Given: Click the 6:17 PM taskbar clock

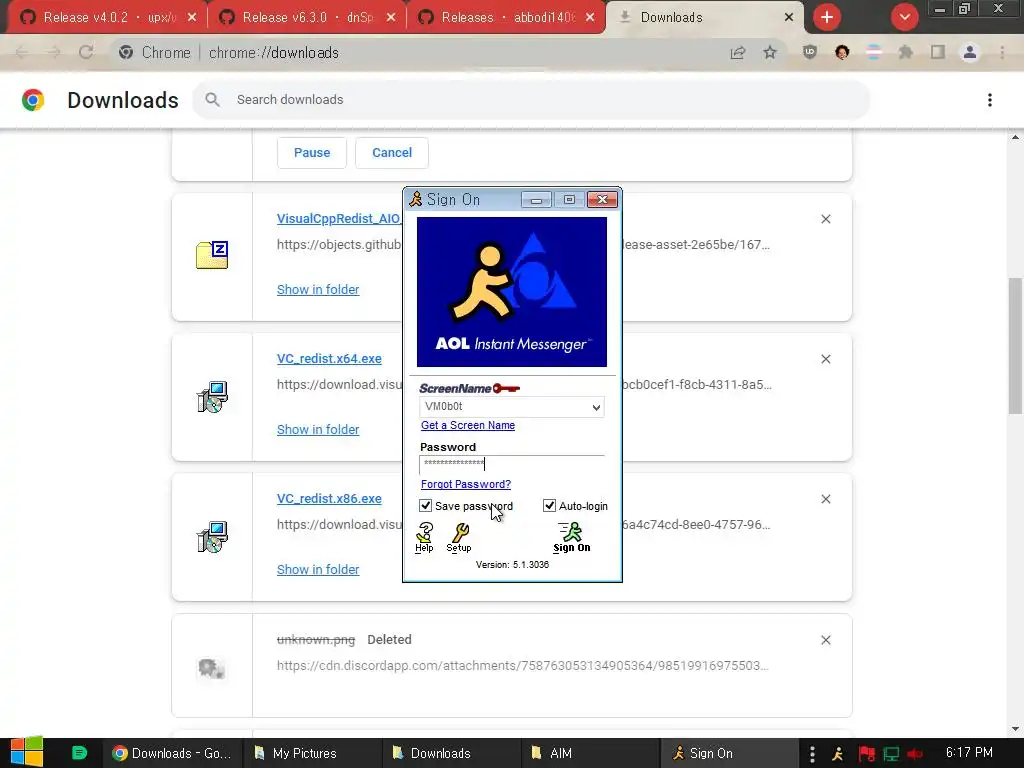Looking at the screenshot, I should coord(969,752).
